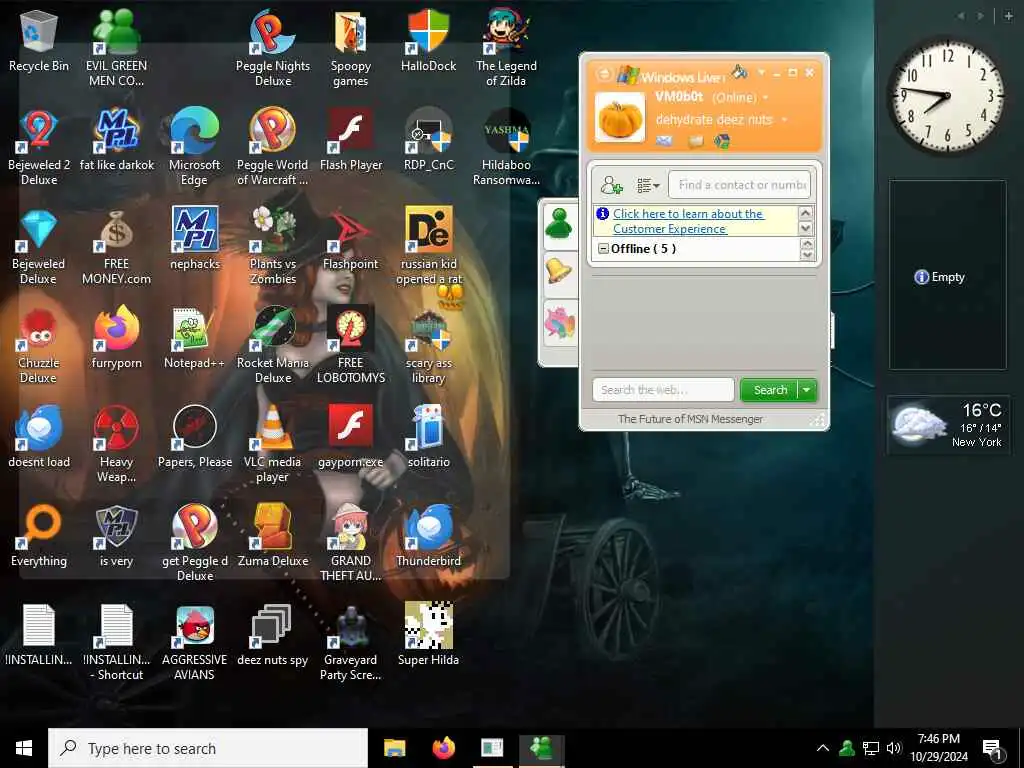Screen dimensions: 1024x768
Task: Open the Recycle Bin desktop icon
Action: click(39, 40)
